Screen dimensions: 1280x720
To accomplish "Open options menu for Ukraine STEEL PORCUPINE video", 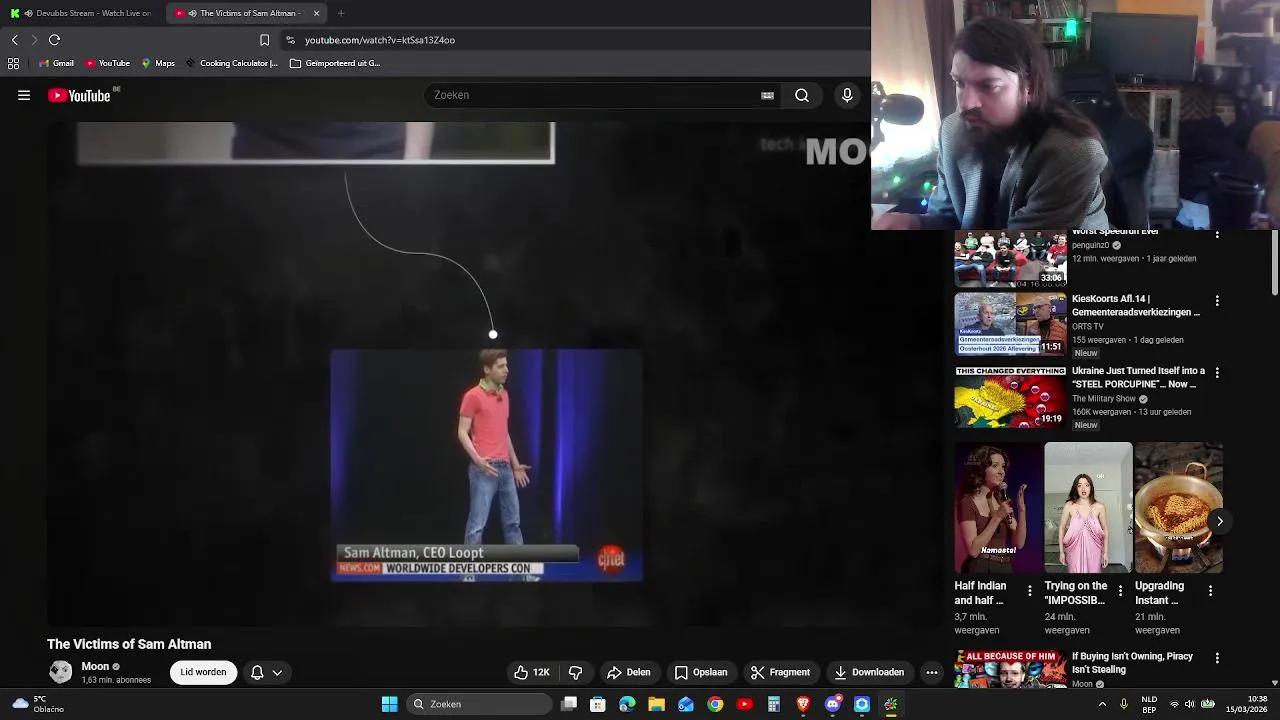I will [x=1217, y=372].
